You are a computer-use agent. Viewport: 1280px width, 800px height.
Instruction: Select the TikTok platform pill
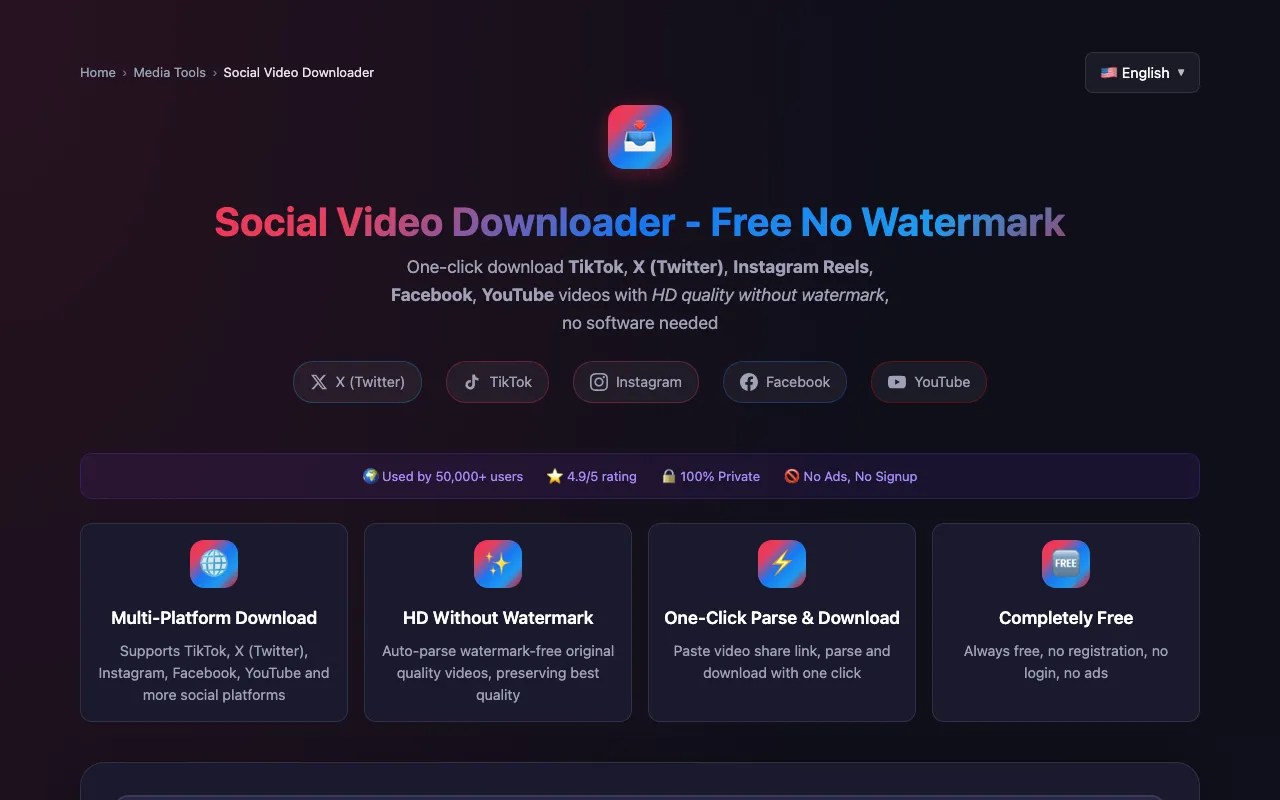pyautogui.click(x=497, y=382)
